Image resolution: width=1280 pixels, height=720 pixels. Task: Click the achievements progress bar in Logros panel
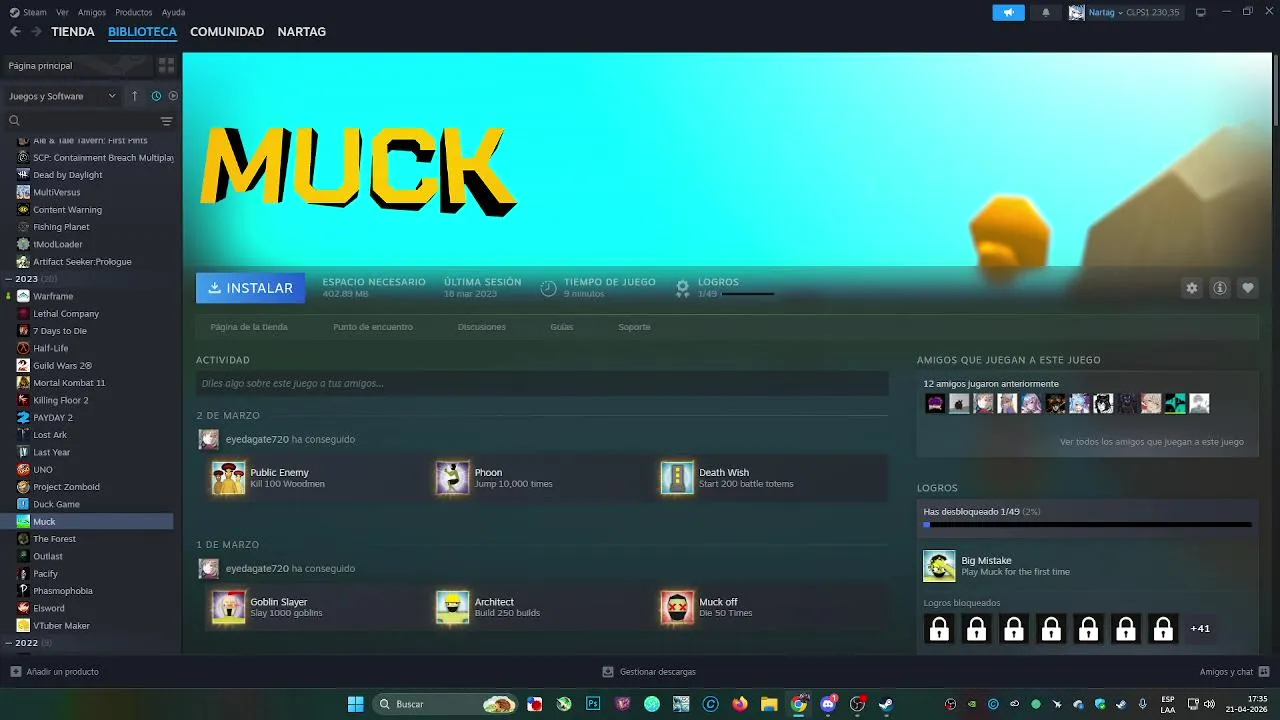1087,524
